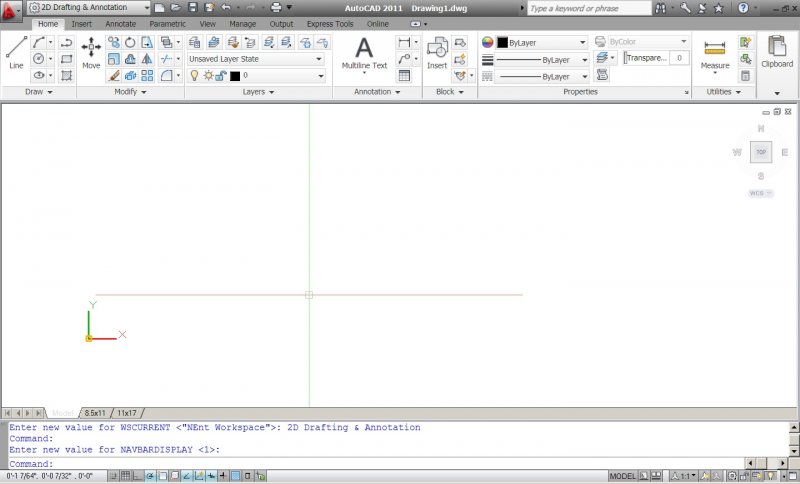Choose the Copy tool in Modify panel
The height and width of the screenshot is (484, 800).
[x=114, y=43]
